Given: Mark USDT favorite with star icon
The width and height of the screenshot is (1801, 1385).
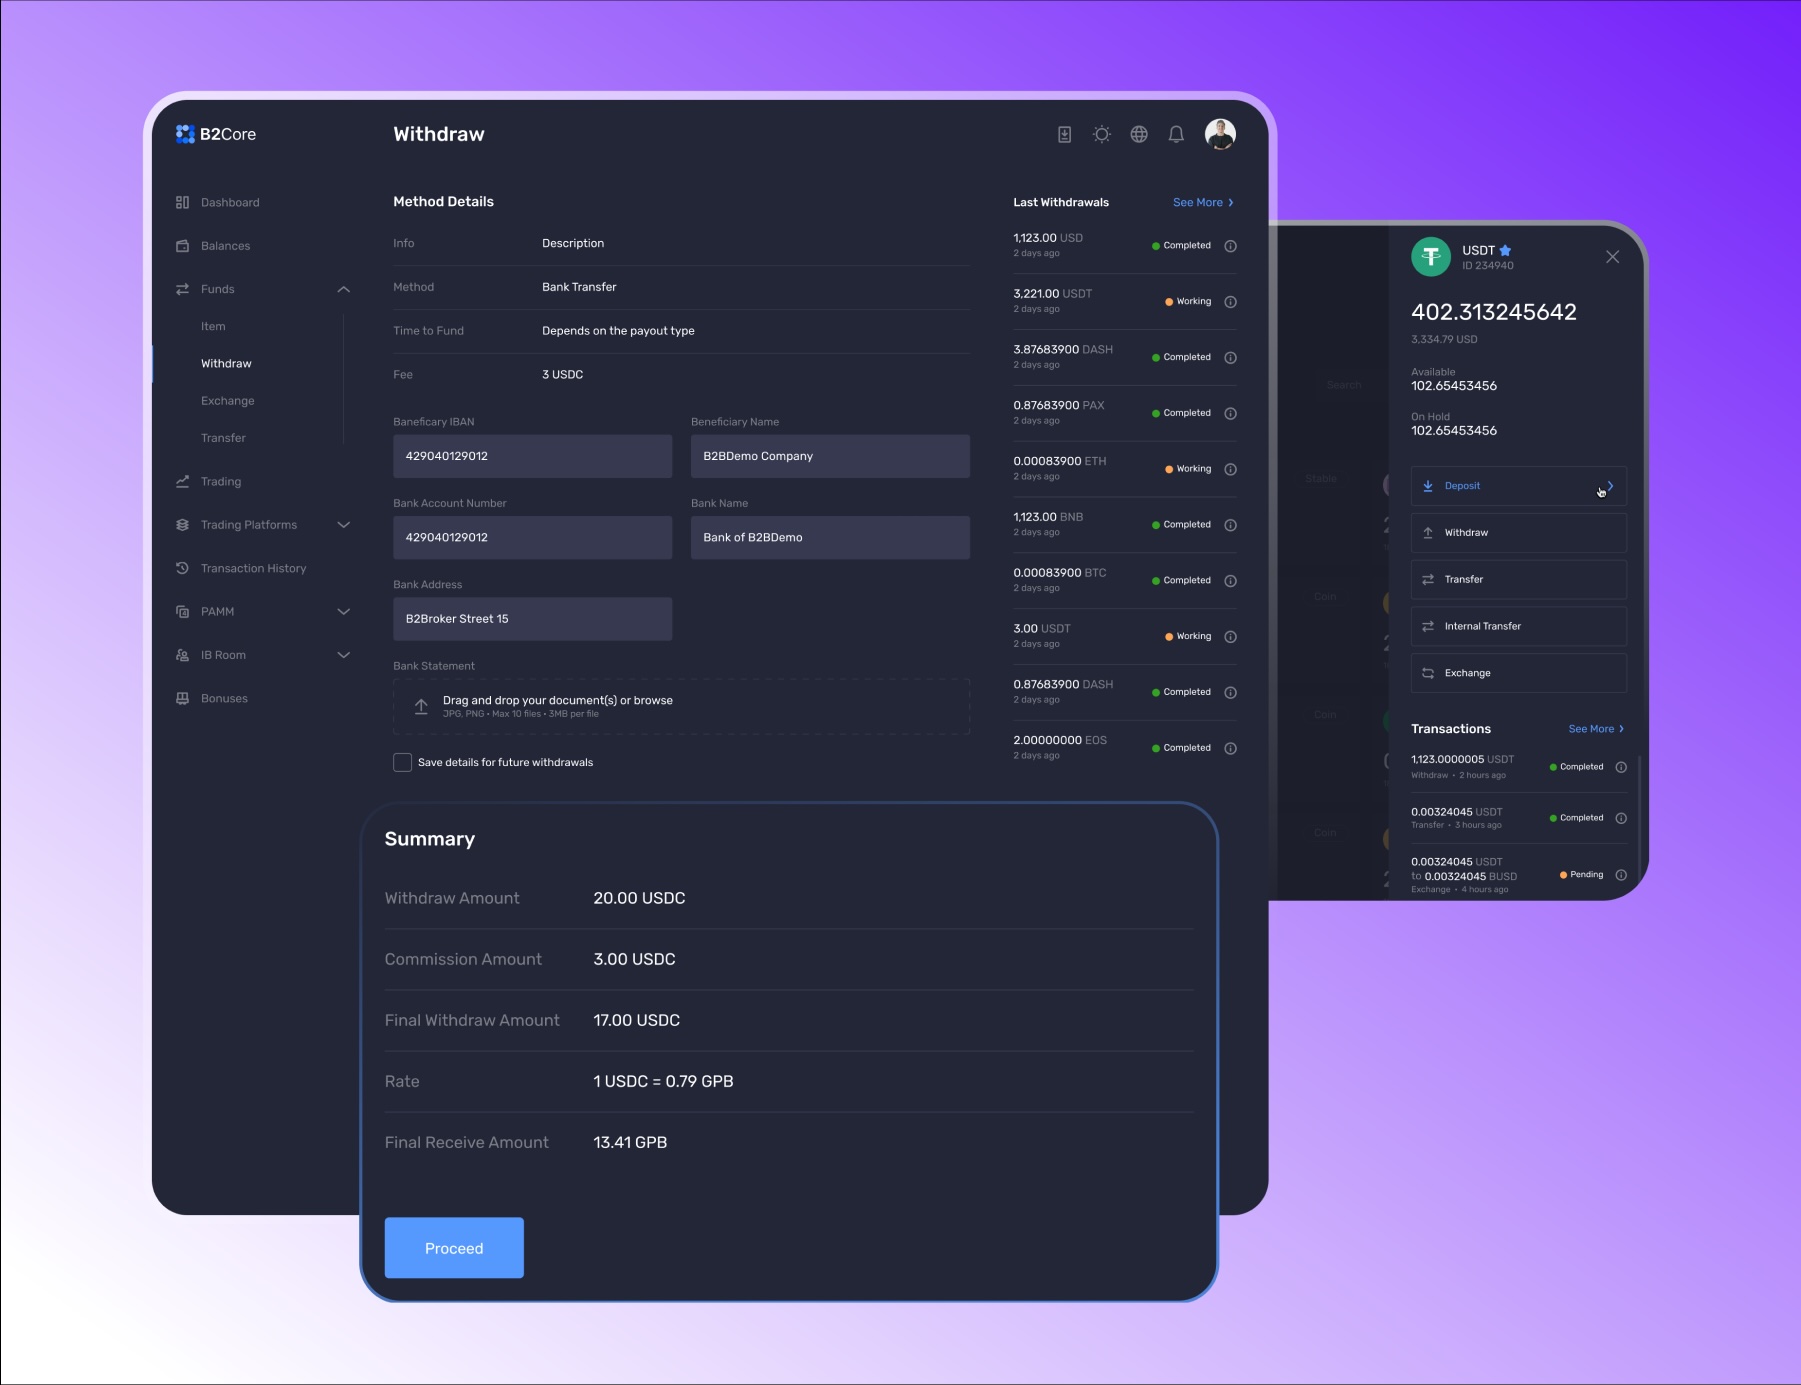Looking at the screenshot, I should point(1505,250).
